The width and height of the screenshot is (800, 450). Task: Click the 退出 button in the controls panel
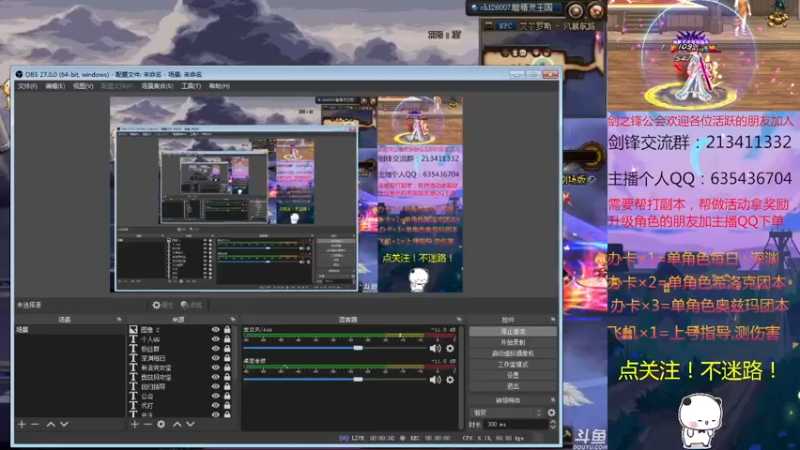(513, 386)
